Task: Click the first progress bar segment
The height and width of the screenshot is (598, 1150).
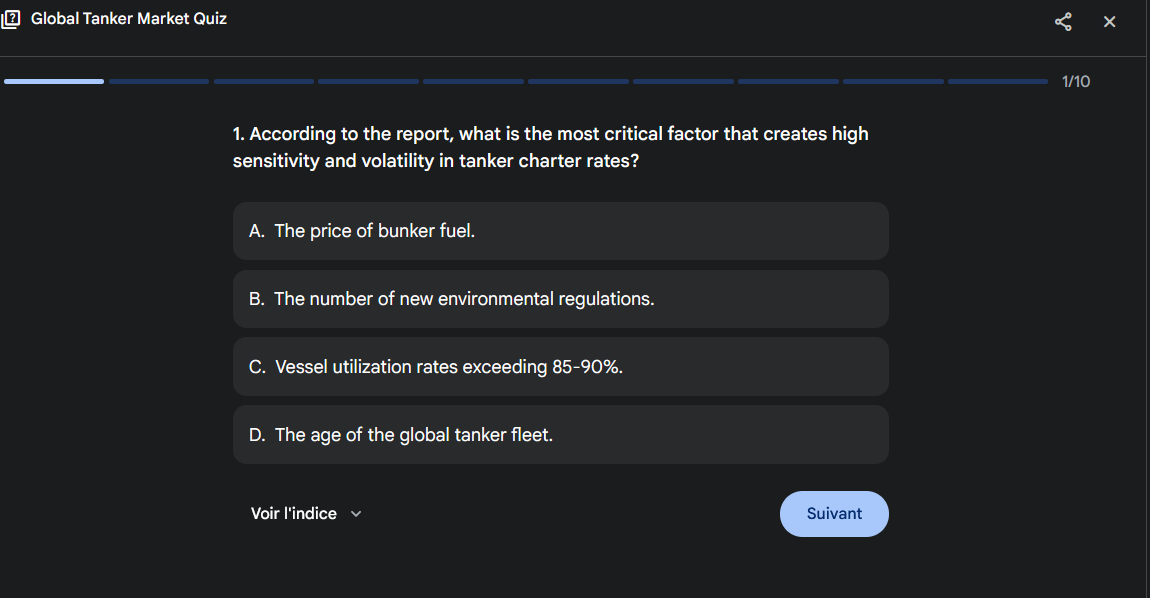Action: click(54, 81)
